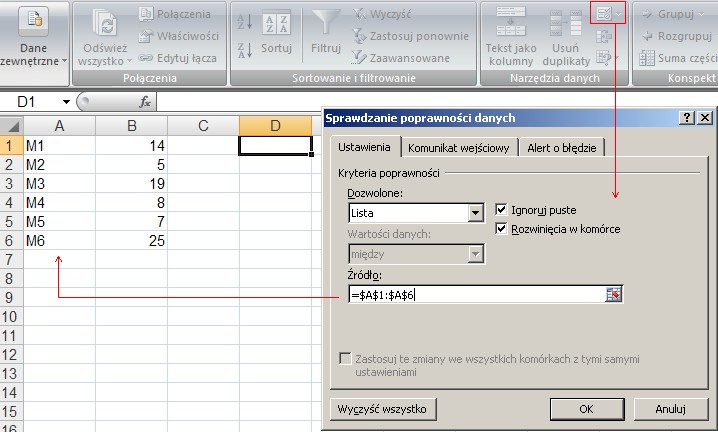Viewport: 718px width, 432px height.
Task: Uncheck the Ignoruj puste checkbox
Action: [x=502, y=210]
